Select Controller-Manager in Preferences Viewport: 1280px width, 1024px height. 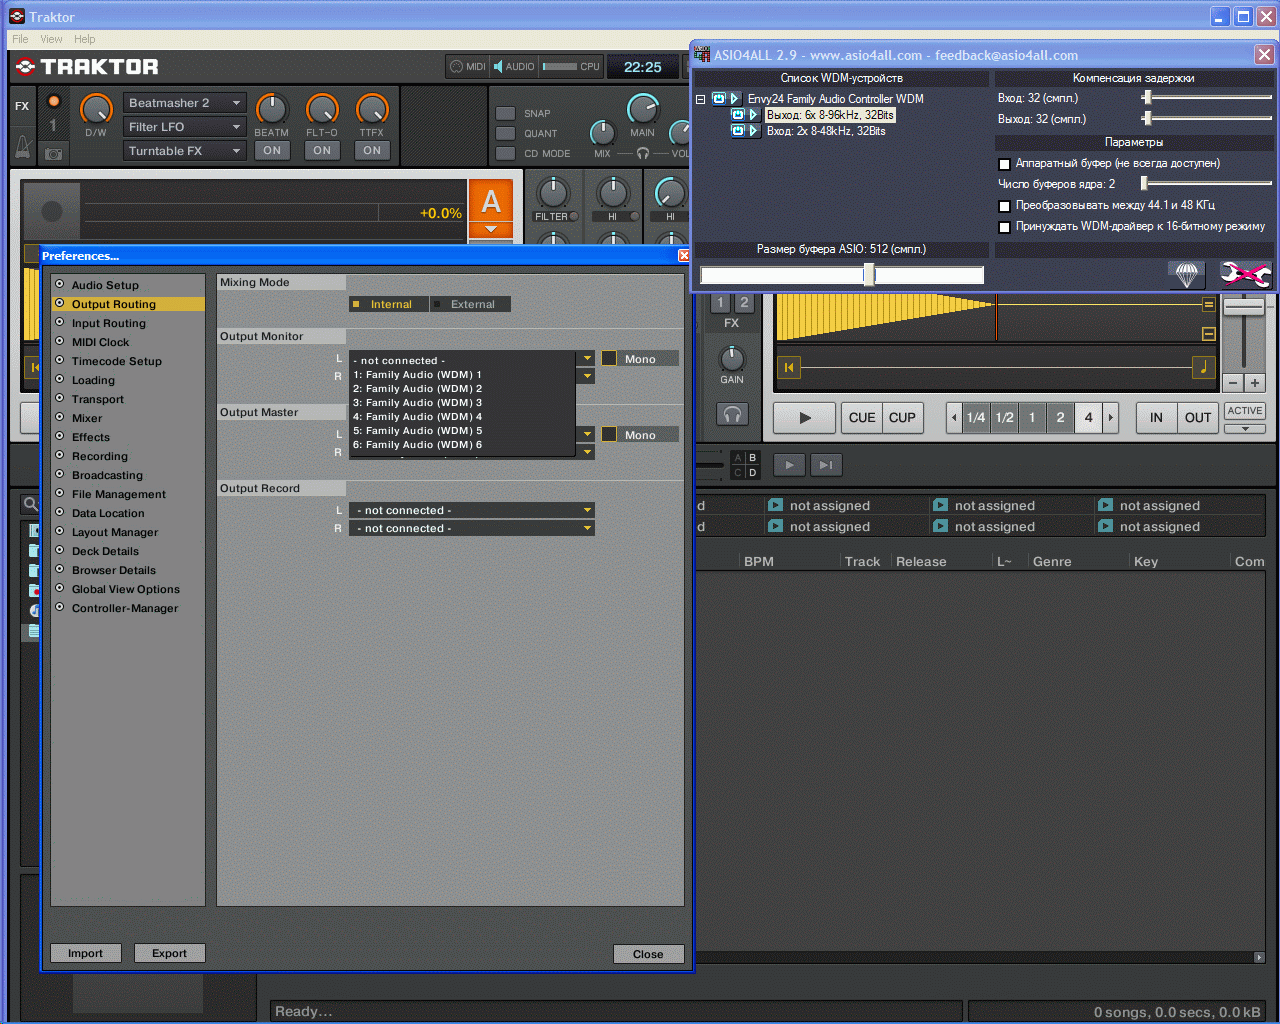[125, 608]
